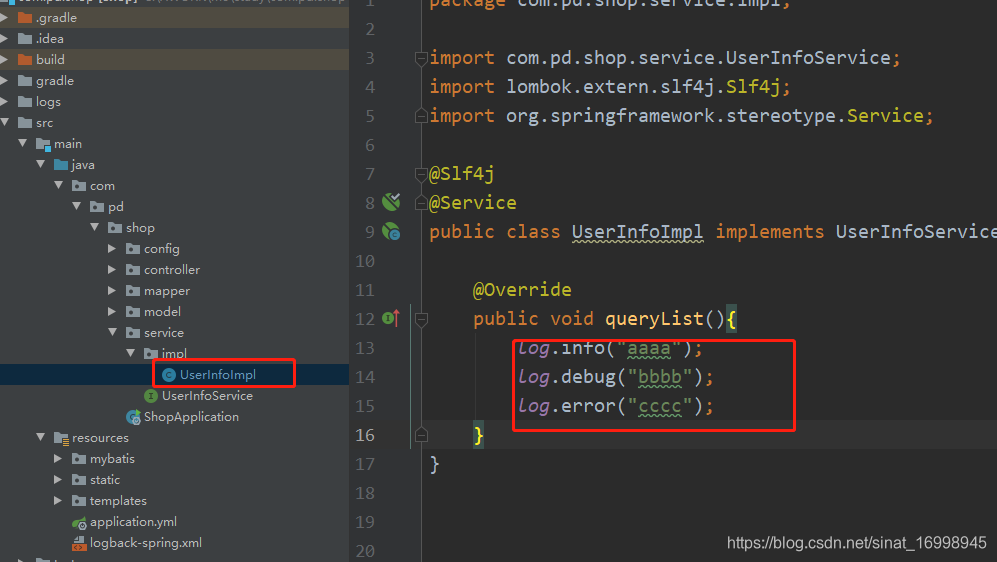Screen dimensions: 997x562
Task: Click the application.yml Spring config icon
Action: 79,523
